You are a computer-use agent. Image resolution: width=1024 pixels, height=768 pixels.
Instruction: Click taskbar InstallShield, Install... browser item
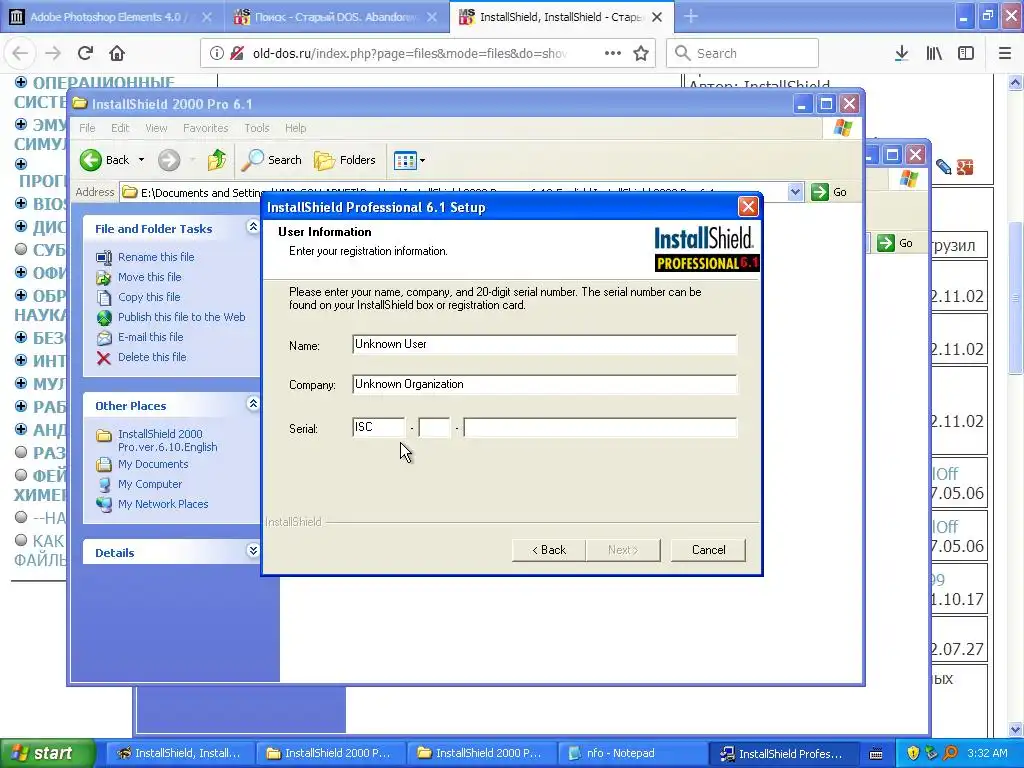tap(180, 753)
